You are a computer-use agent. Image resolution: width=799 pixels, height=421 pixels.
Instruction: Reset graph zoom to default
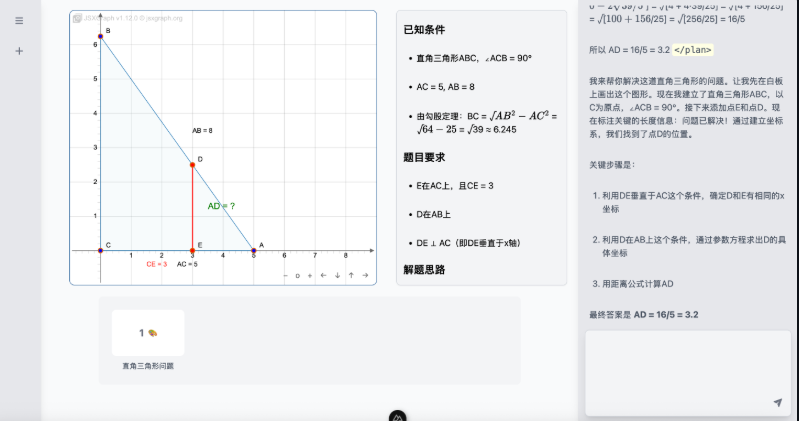click(297, 275)
